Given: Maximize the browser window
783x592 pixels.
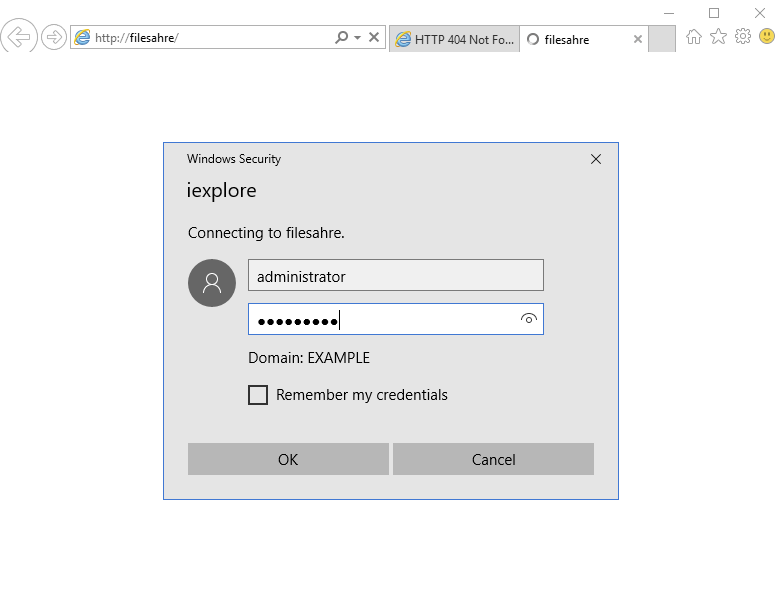Looking at the screenshot, I should (714, 13).
